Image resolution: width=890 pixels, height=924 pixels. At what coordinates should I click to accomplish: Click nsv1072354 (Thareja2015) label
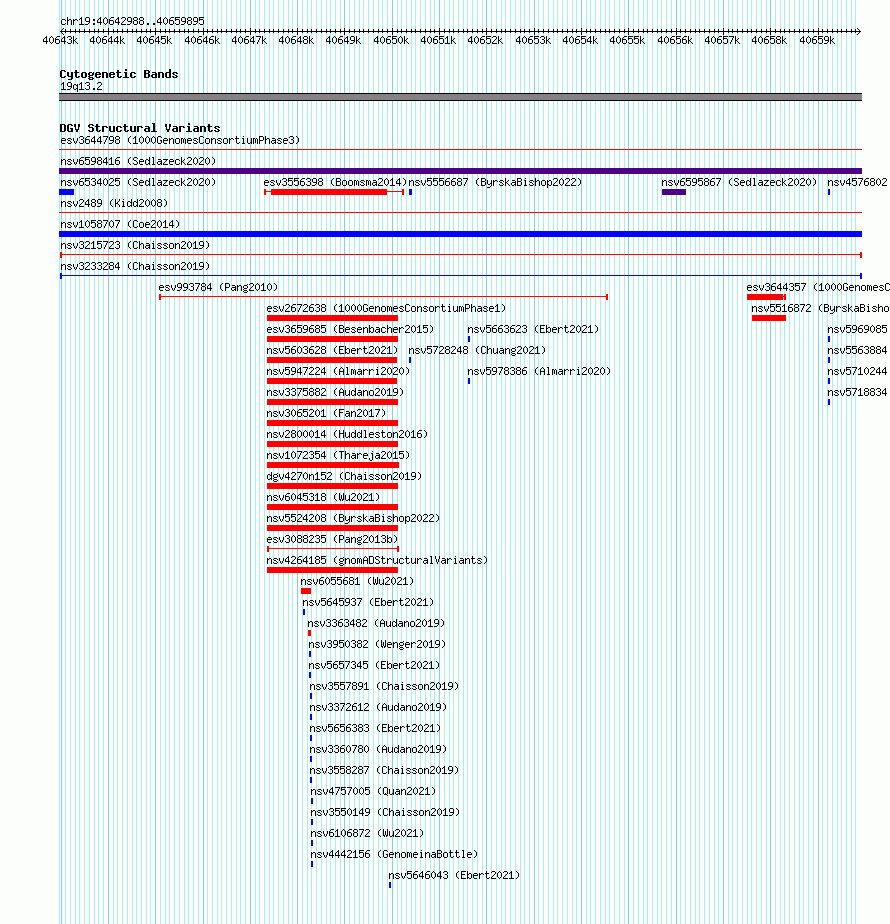(338, 455)
